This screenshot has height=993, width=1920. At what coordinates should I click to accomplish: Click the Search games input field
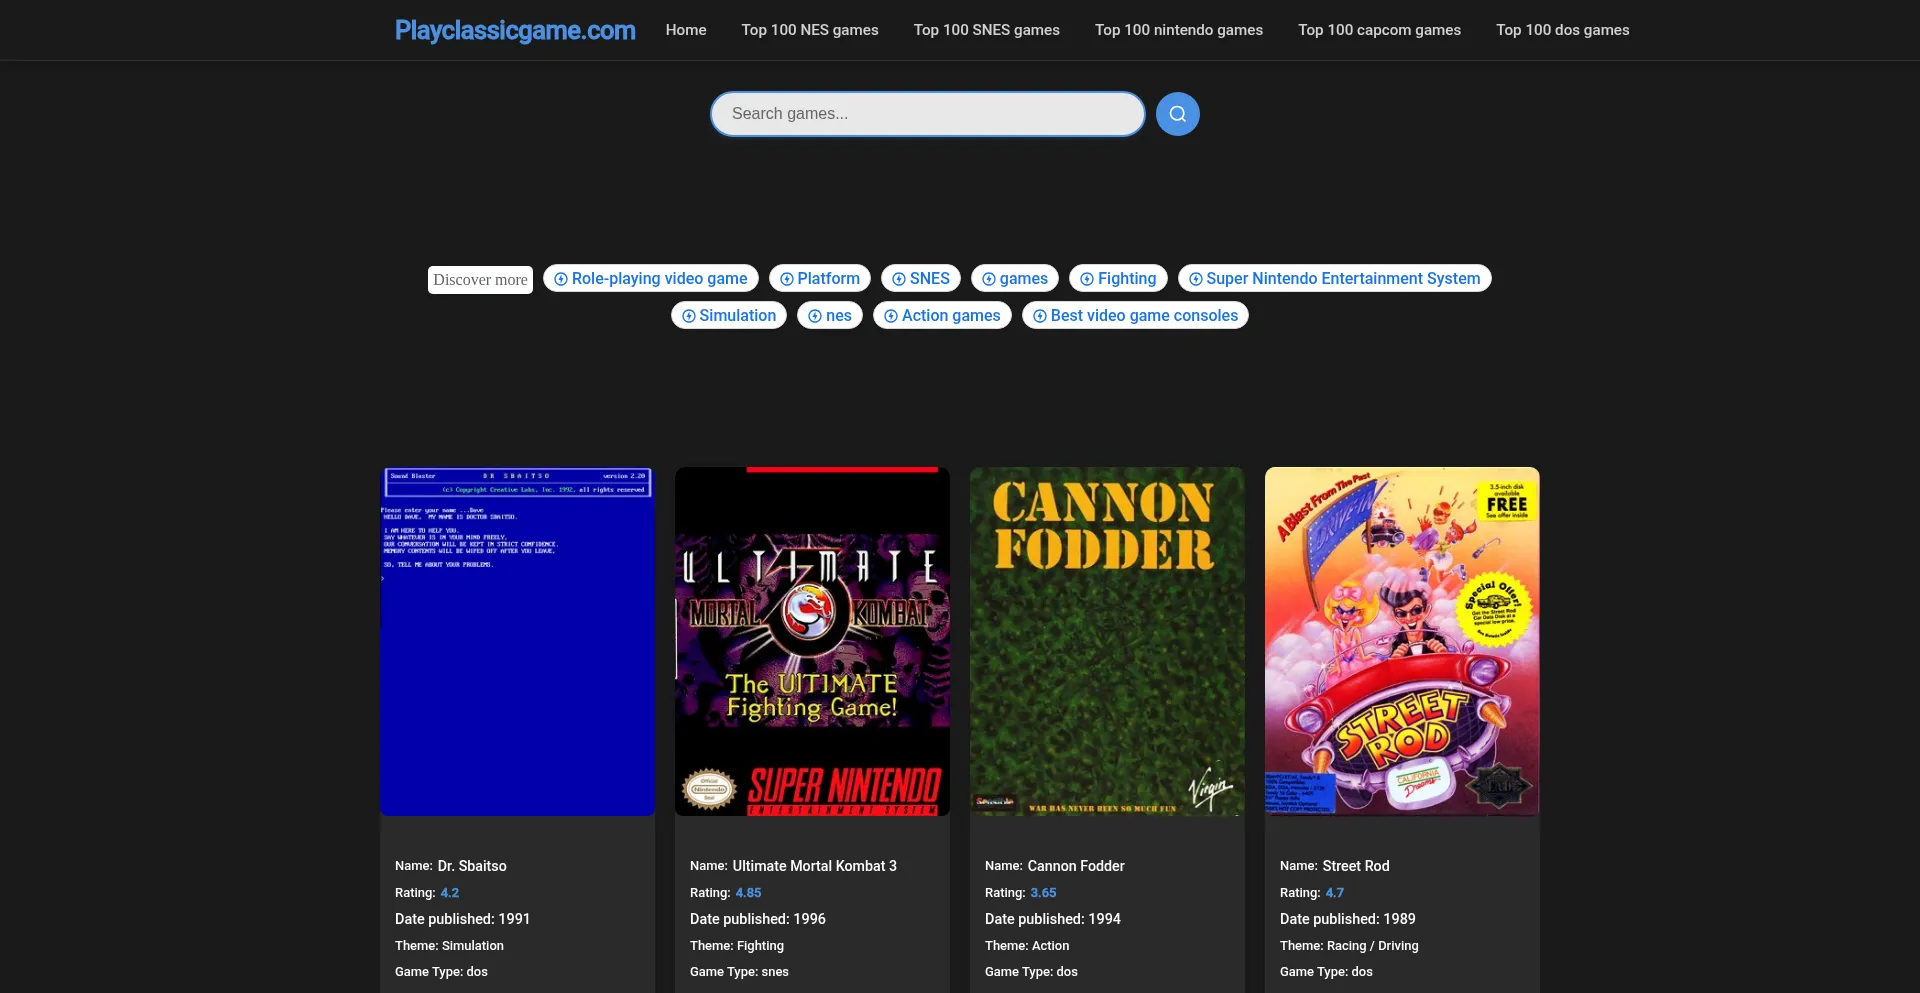click(927, 114)
